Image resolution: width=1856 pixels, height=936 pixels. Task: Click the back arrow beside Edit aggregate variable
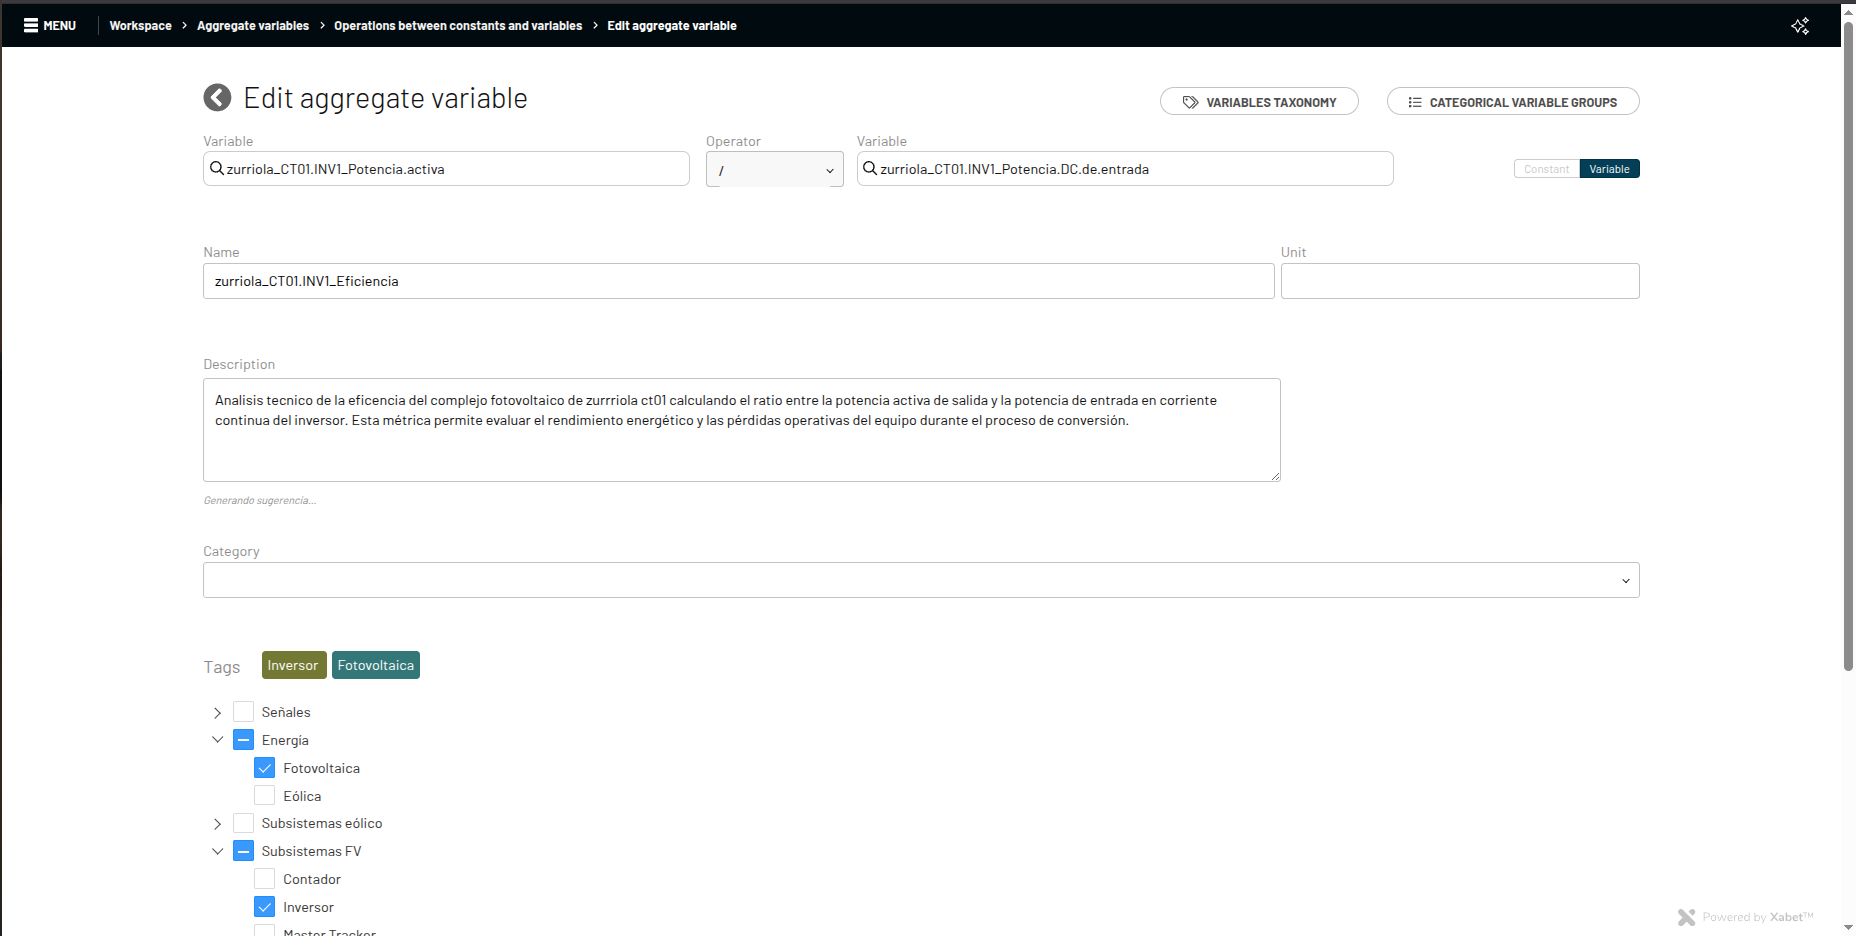coord(217,97)
